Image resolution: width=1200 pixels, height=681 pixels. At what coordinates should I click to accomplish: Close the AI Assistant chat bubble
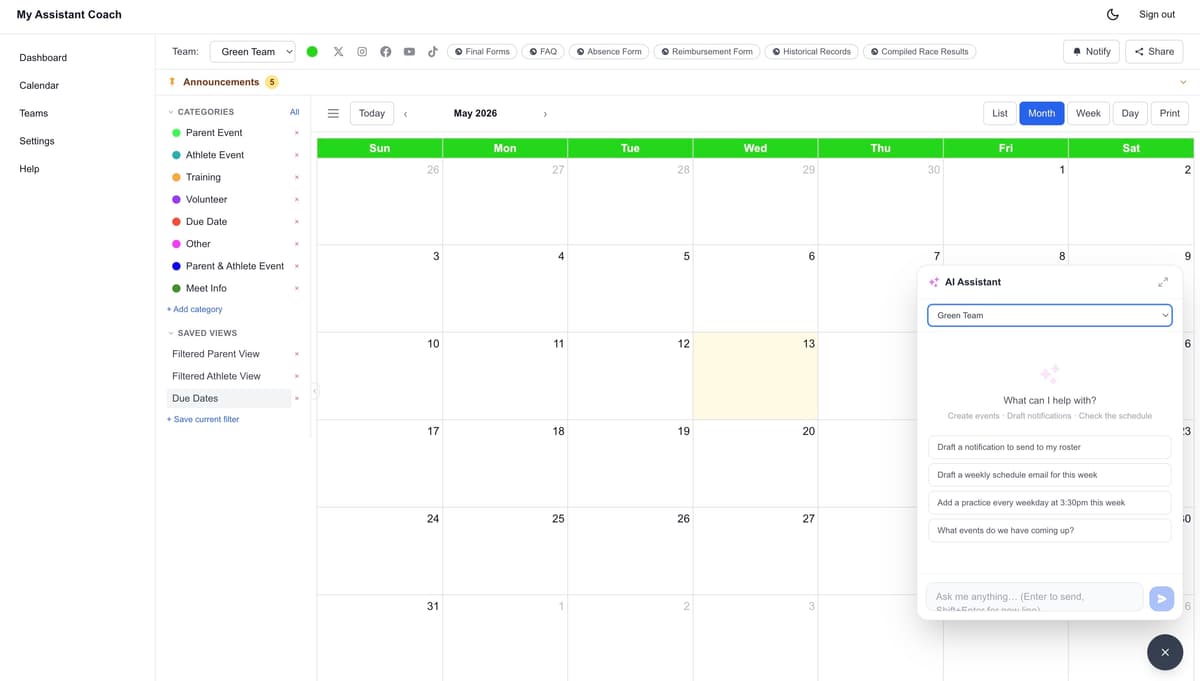1165,652
